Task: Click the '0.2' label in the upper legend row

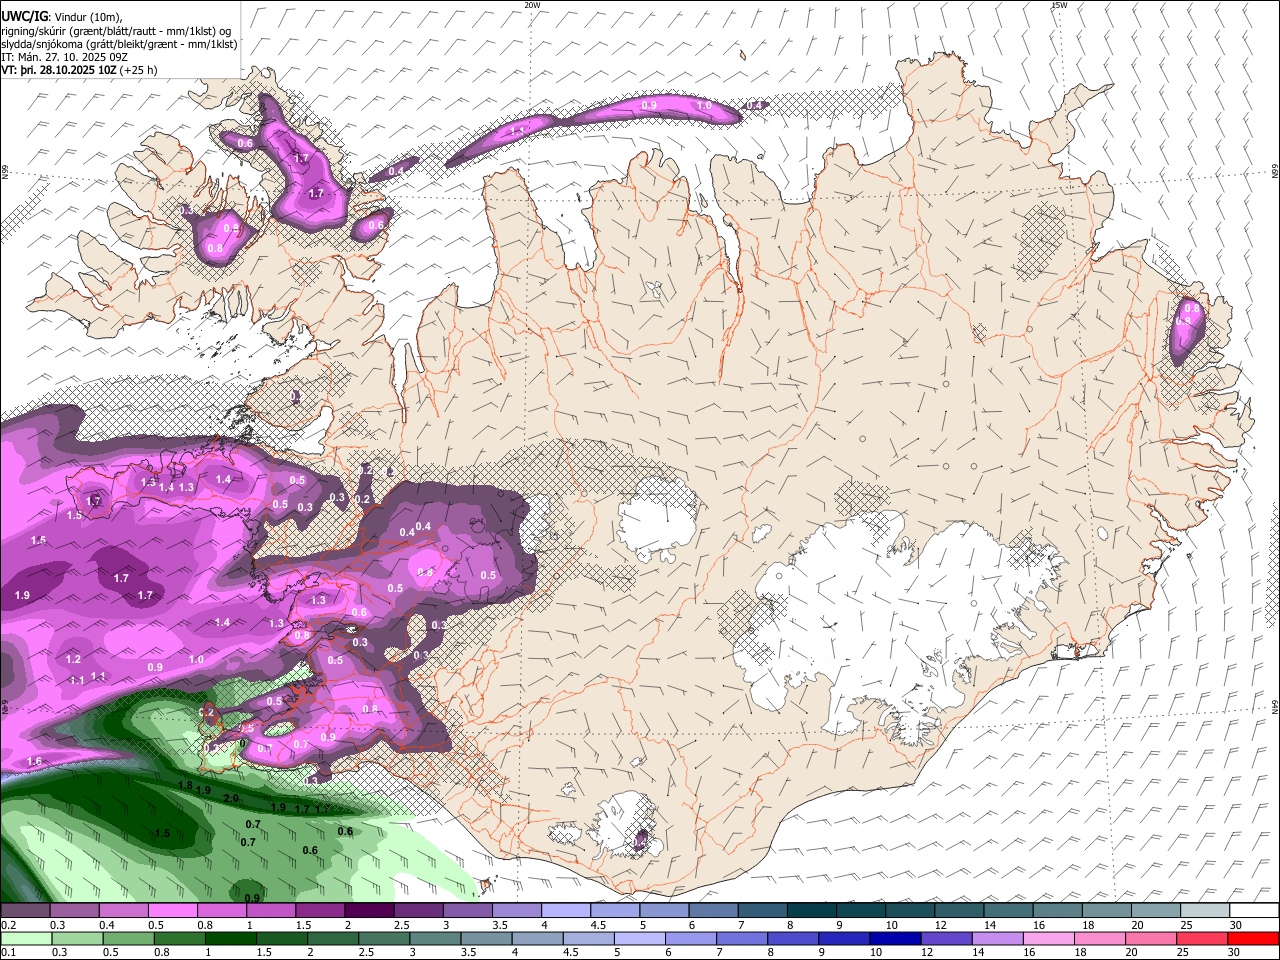Action: tap(8, 925)
